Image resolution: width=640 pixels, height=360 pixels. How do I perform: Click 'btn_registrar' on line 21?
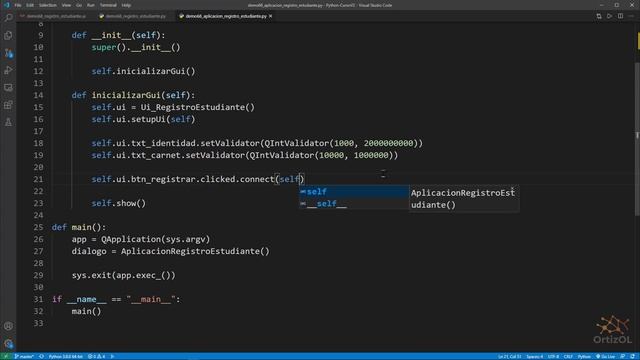pos(163,179)
